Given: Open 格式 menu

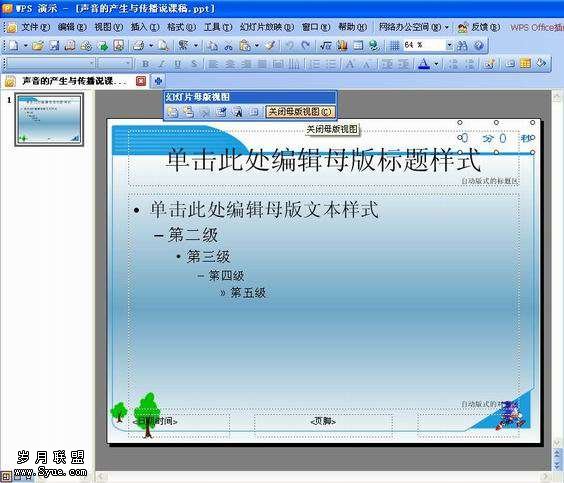Looking at the screenshot, I should [181, 27].
